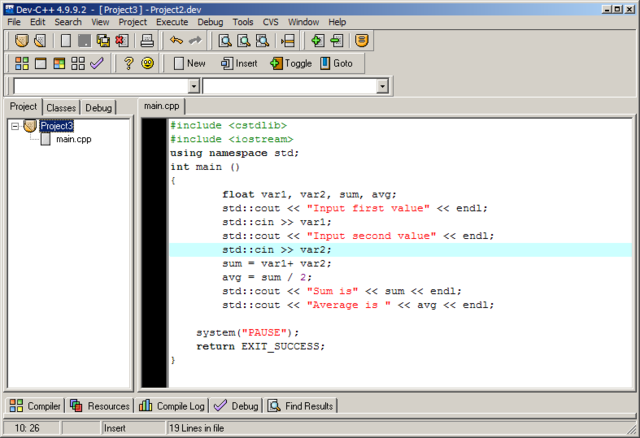Click the Compile icon with colored squares
The image size is (640, 438).
point(22,63)
